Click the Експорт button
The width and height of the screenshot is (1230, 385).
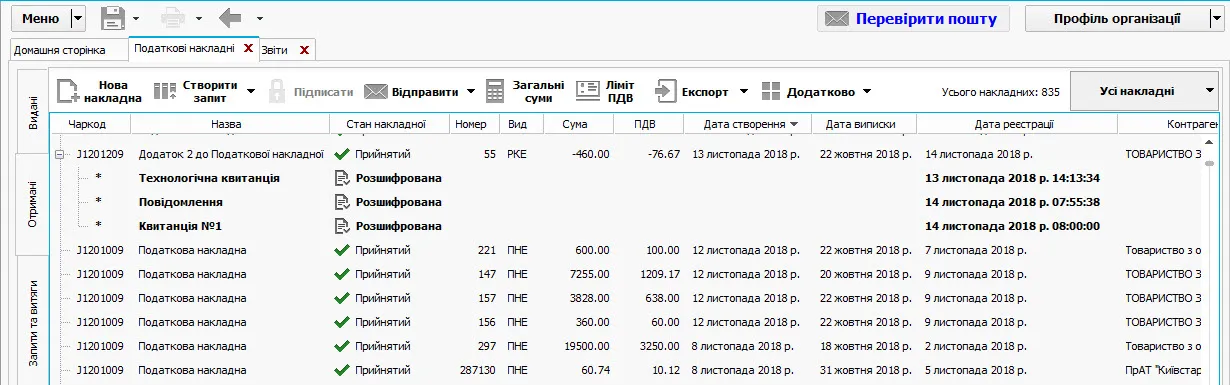[692, 91]
